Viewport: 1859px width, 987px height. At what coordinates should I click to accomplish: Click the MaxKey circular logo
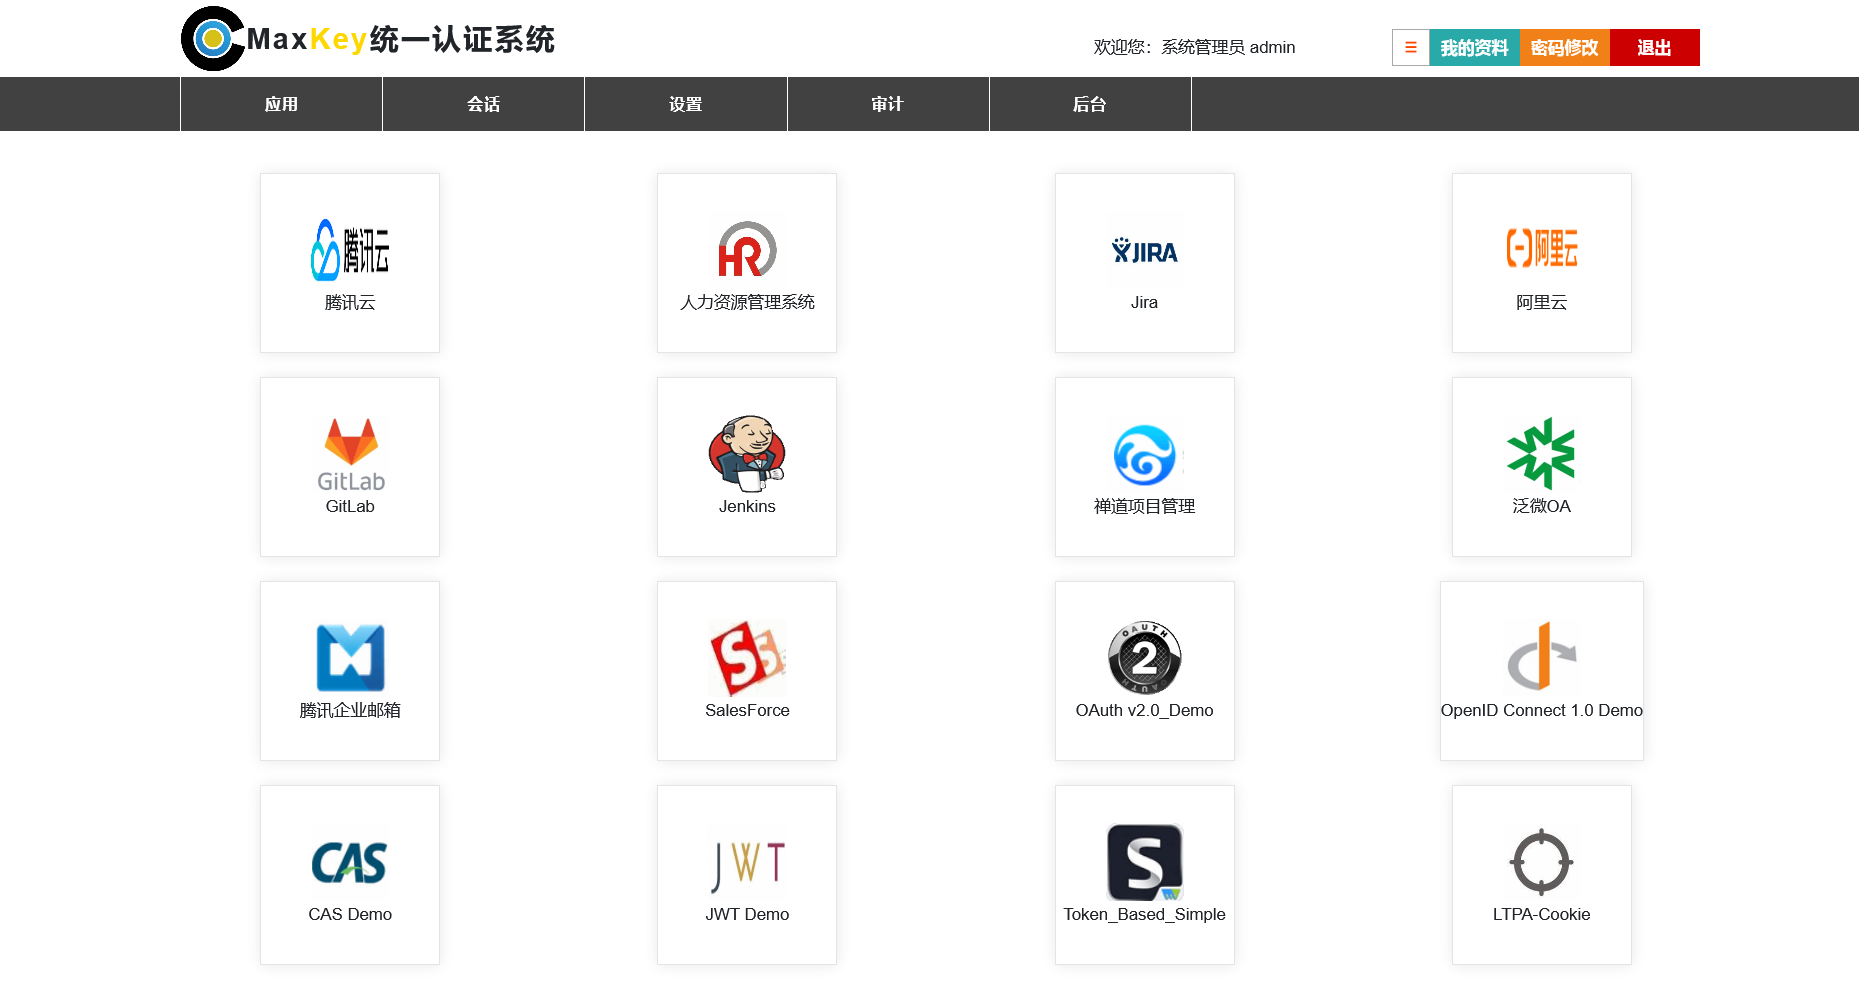pyautogui.click(x=213, y=39)
